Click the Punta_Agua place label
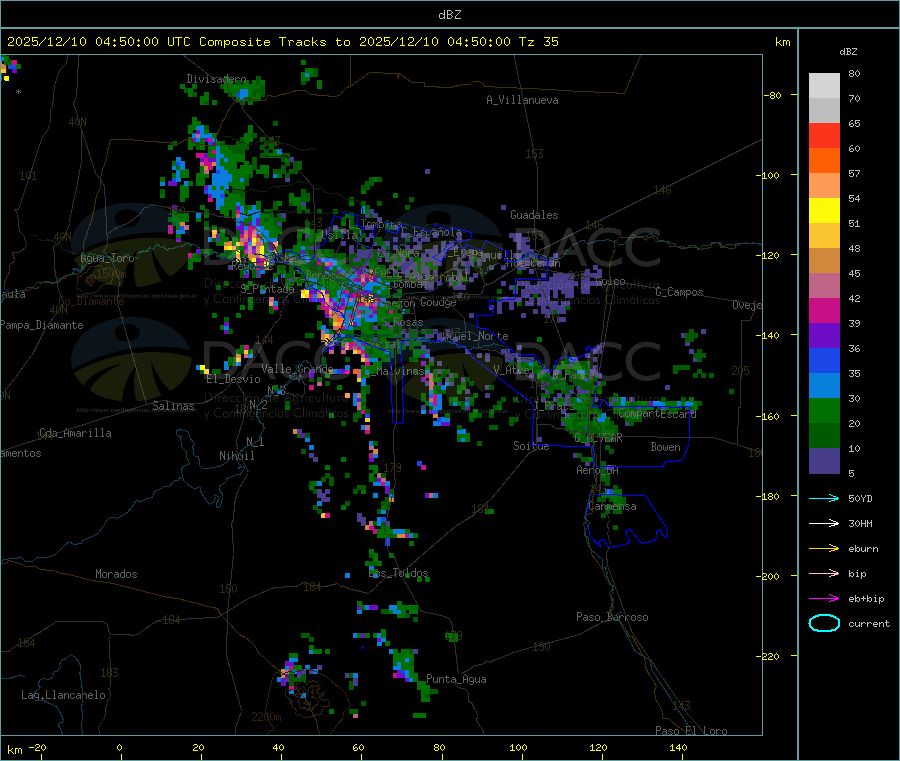900x761 pixels. pos(456,679)
